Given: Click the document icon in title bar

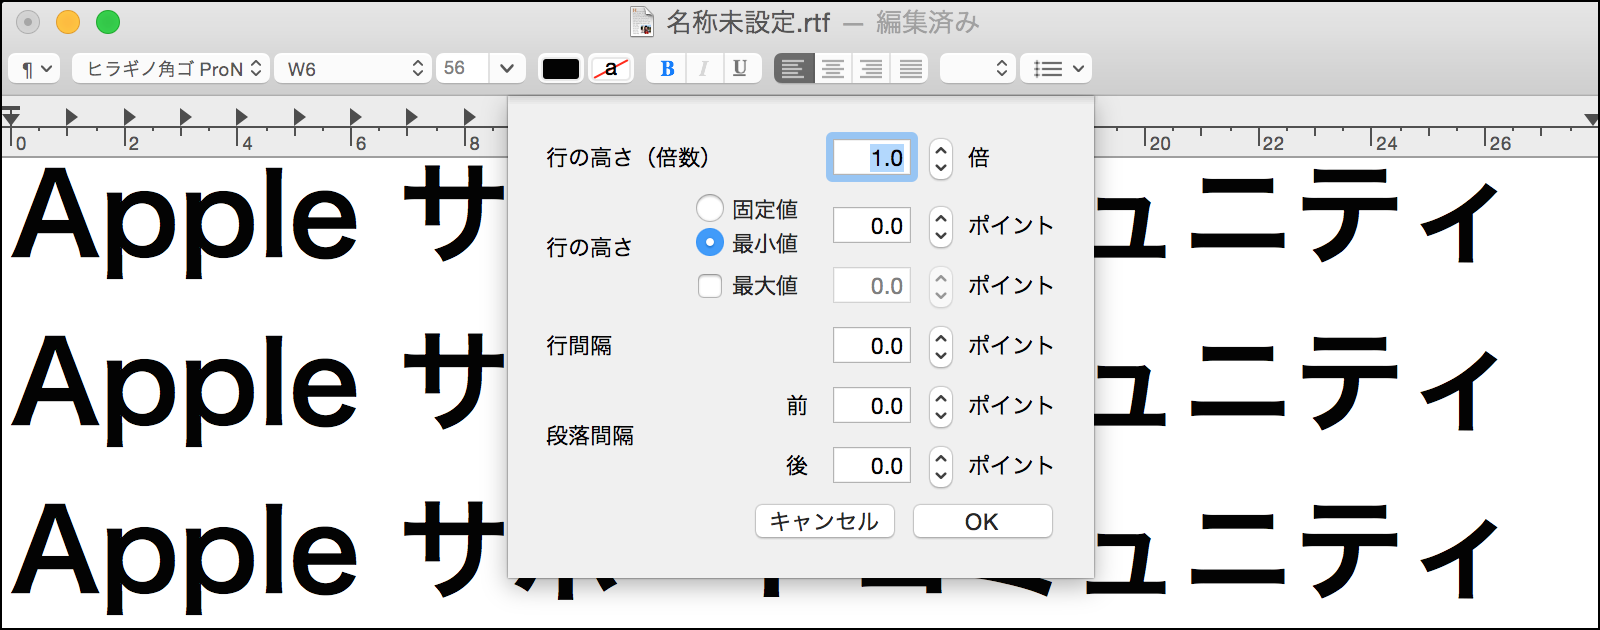Looking at the screenshot, I should 641,21.
